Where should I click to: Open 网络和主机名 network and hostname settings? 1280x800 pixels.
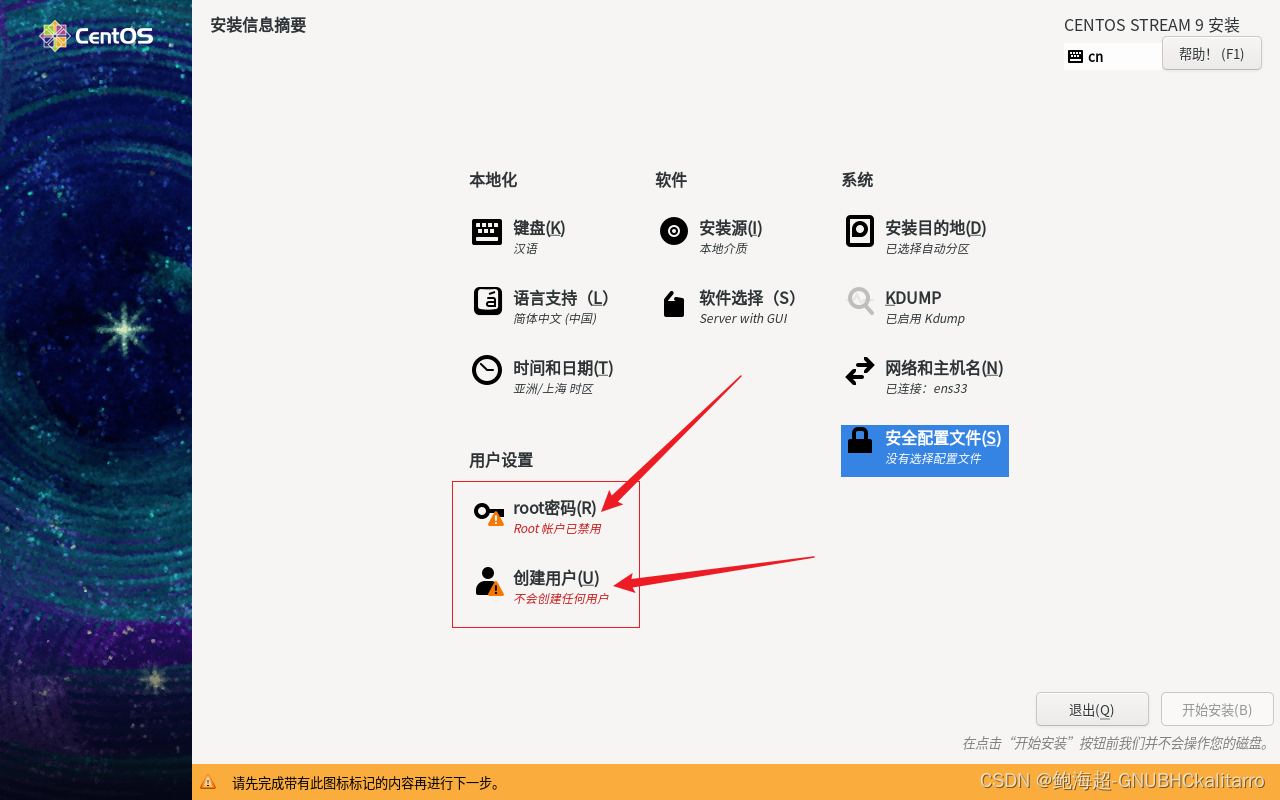point(860,371)
